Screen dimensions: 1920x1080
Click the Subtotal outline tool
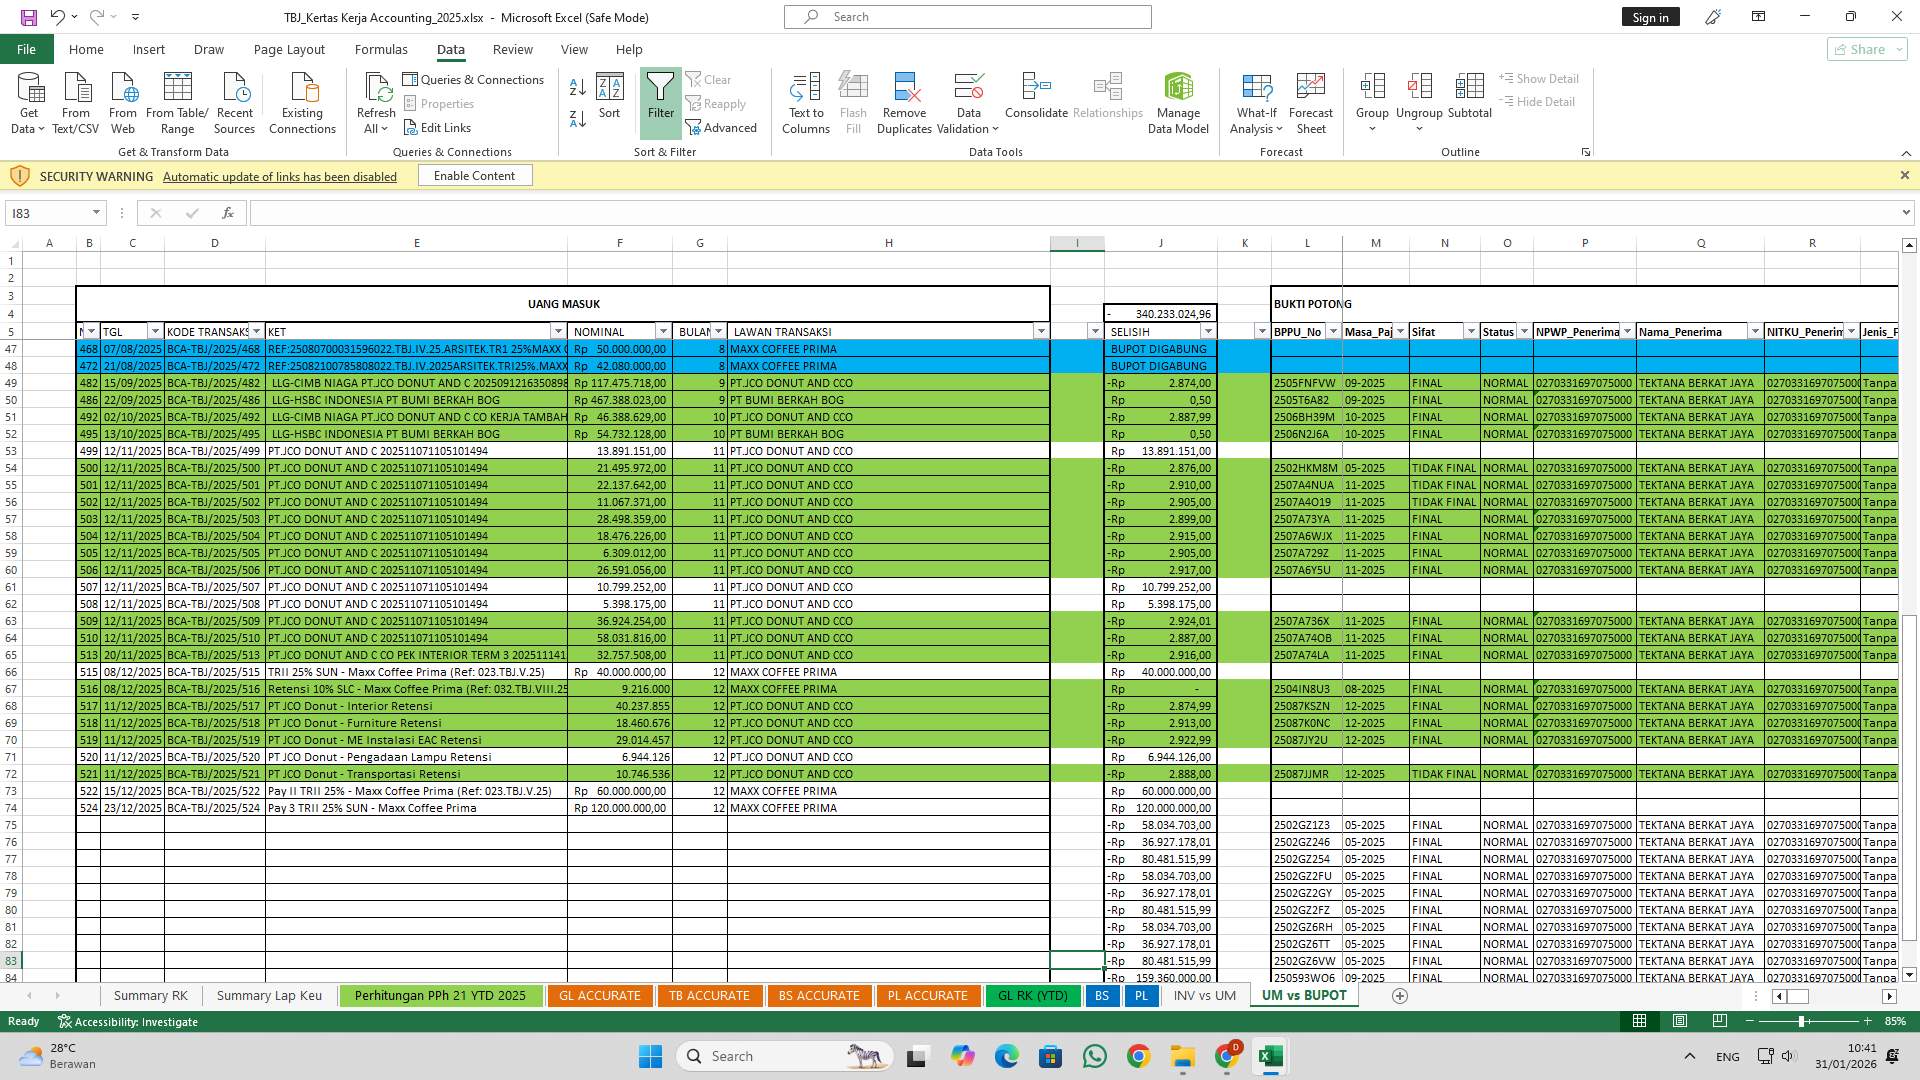pyautogui.click(x=1470, y=100)
